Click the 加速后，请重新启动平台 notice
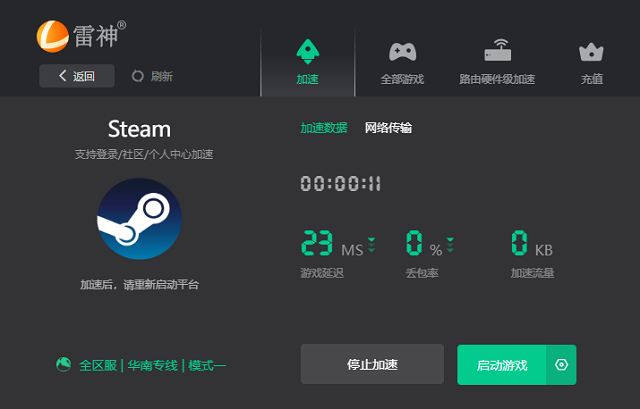The image size is (640, 409). (x=140, y=285)
